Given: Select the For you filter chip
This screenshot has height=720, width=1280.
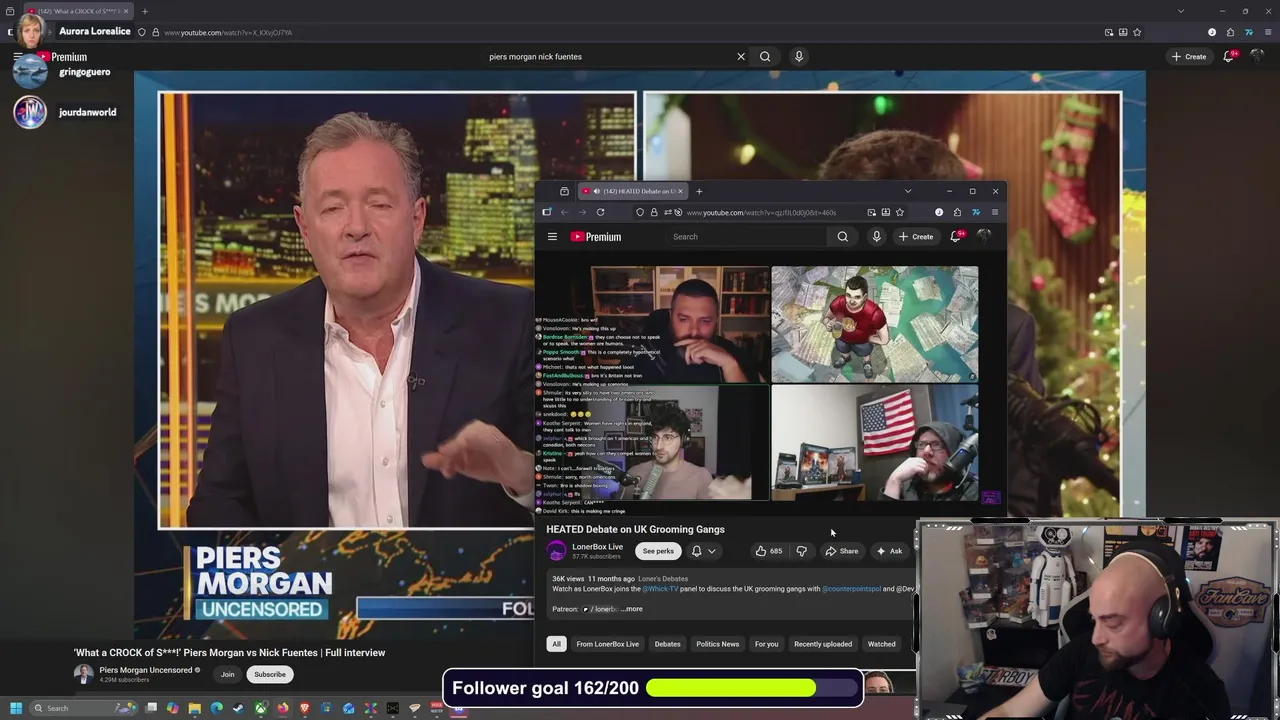Looking at the screenshot, I should [x=766, y=644].
